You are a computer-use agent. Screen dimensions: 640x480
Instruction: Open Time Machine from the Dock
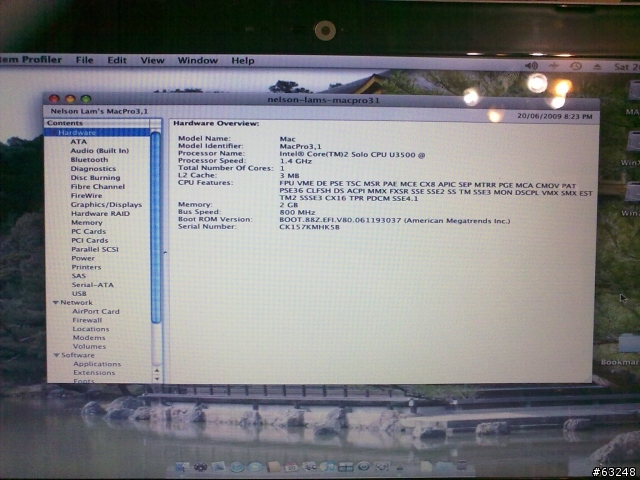tap(364, 467)
